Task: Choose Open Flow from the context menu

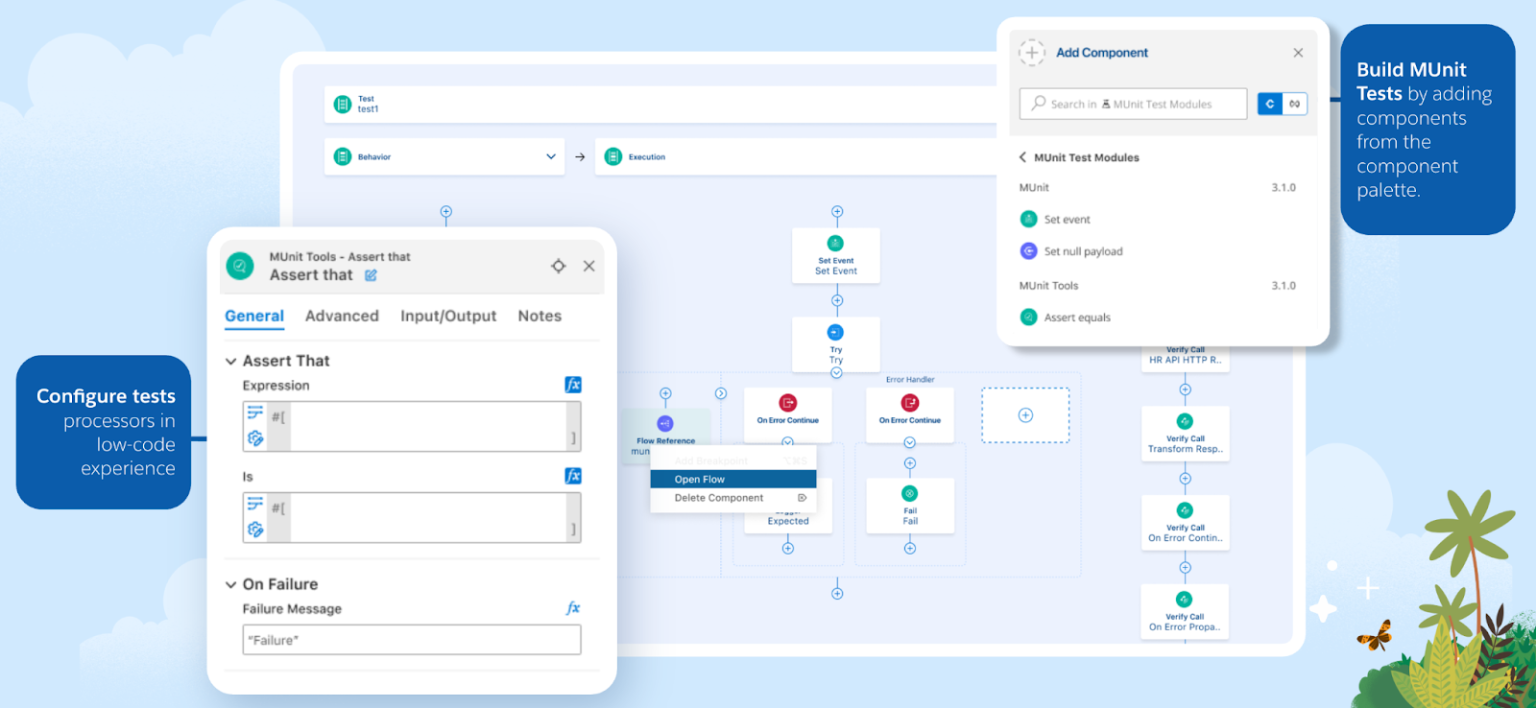Action: click(x=733, y=479)
